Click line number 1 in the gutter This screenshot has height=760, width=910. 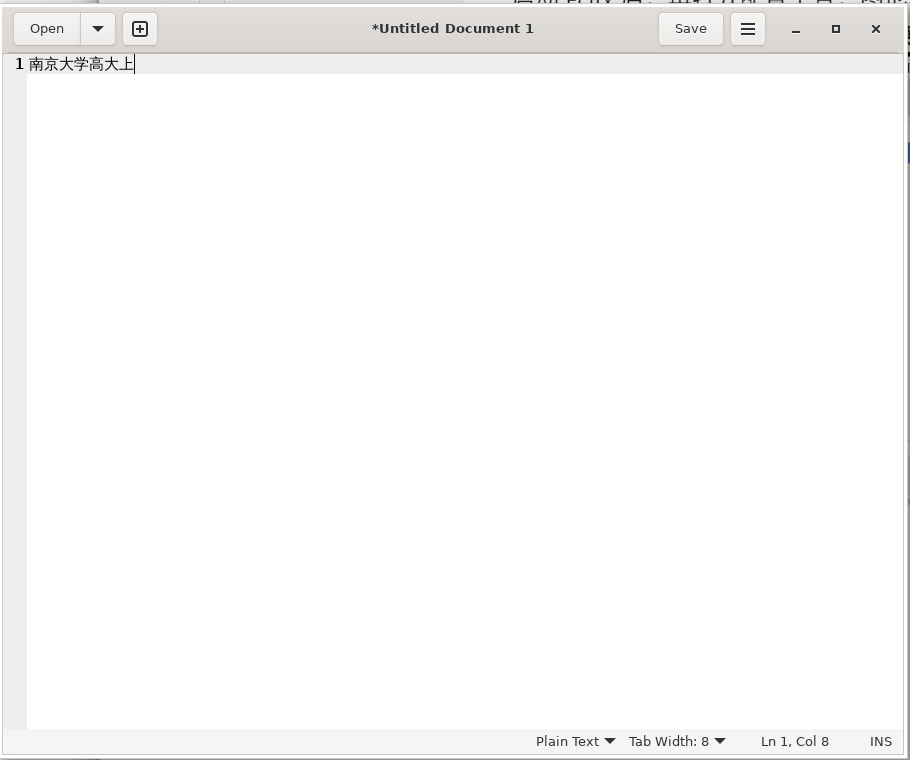point(19,64)
